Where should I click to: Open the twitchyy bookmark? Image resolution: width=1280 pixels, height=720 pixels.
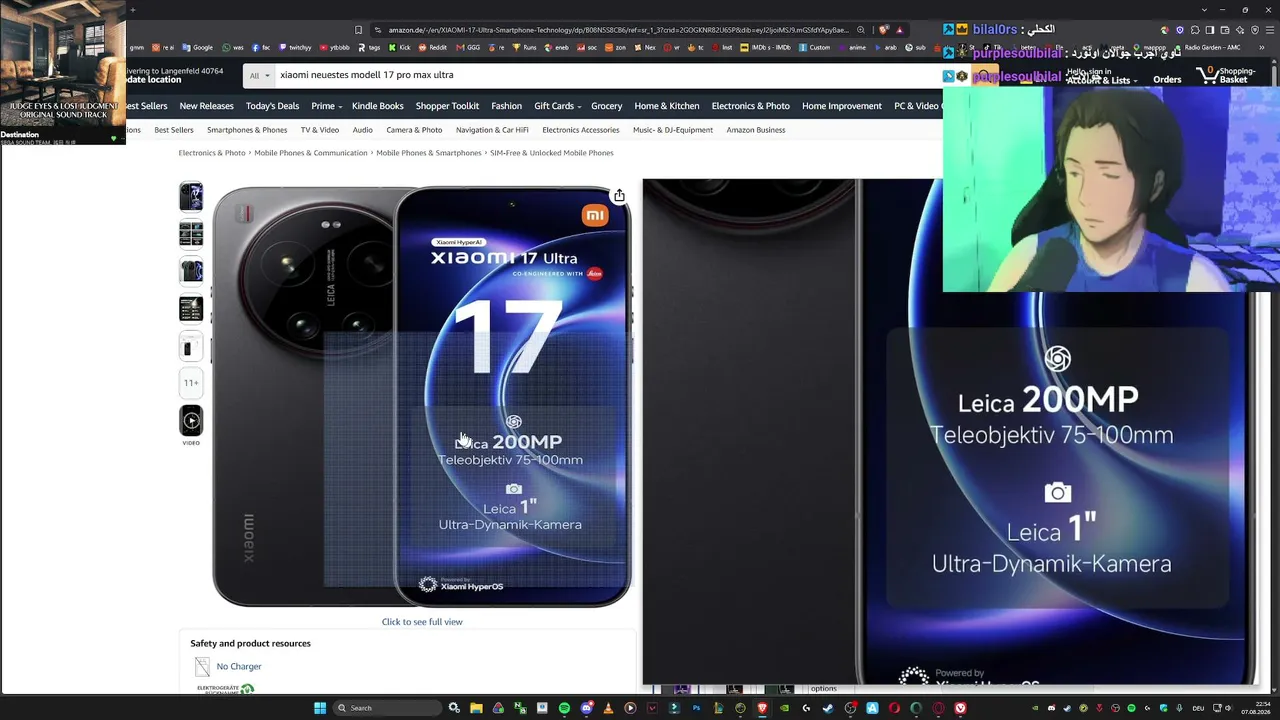coord(295,47)
